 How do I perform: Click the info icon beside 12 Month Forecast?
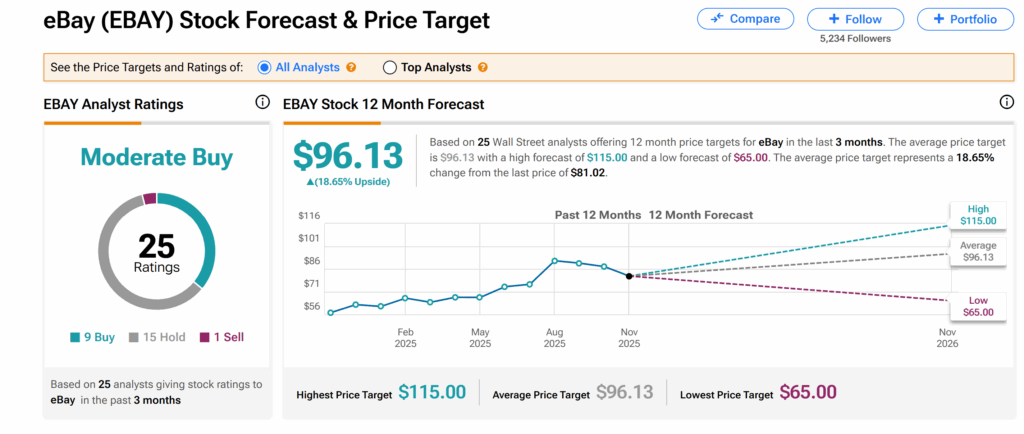(1007, 103)
